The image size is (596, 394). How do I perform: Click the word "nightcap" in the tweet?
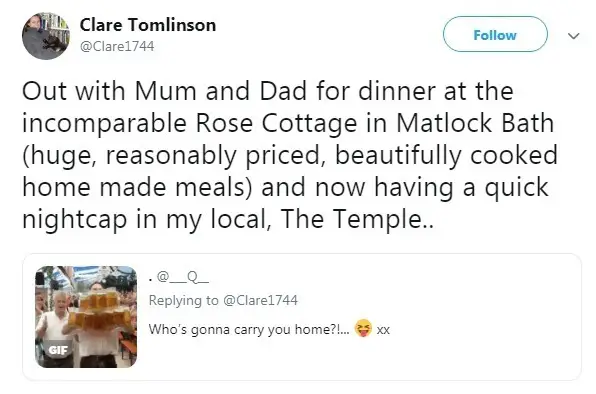click(x=74, y=220)
